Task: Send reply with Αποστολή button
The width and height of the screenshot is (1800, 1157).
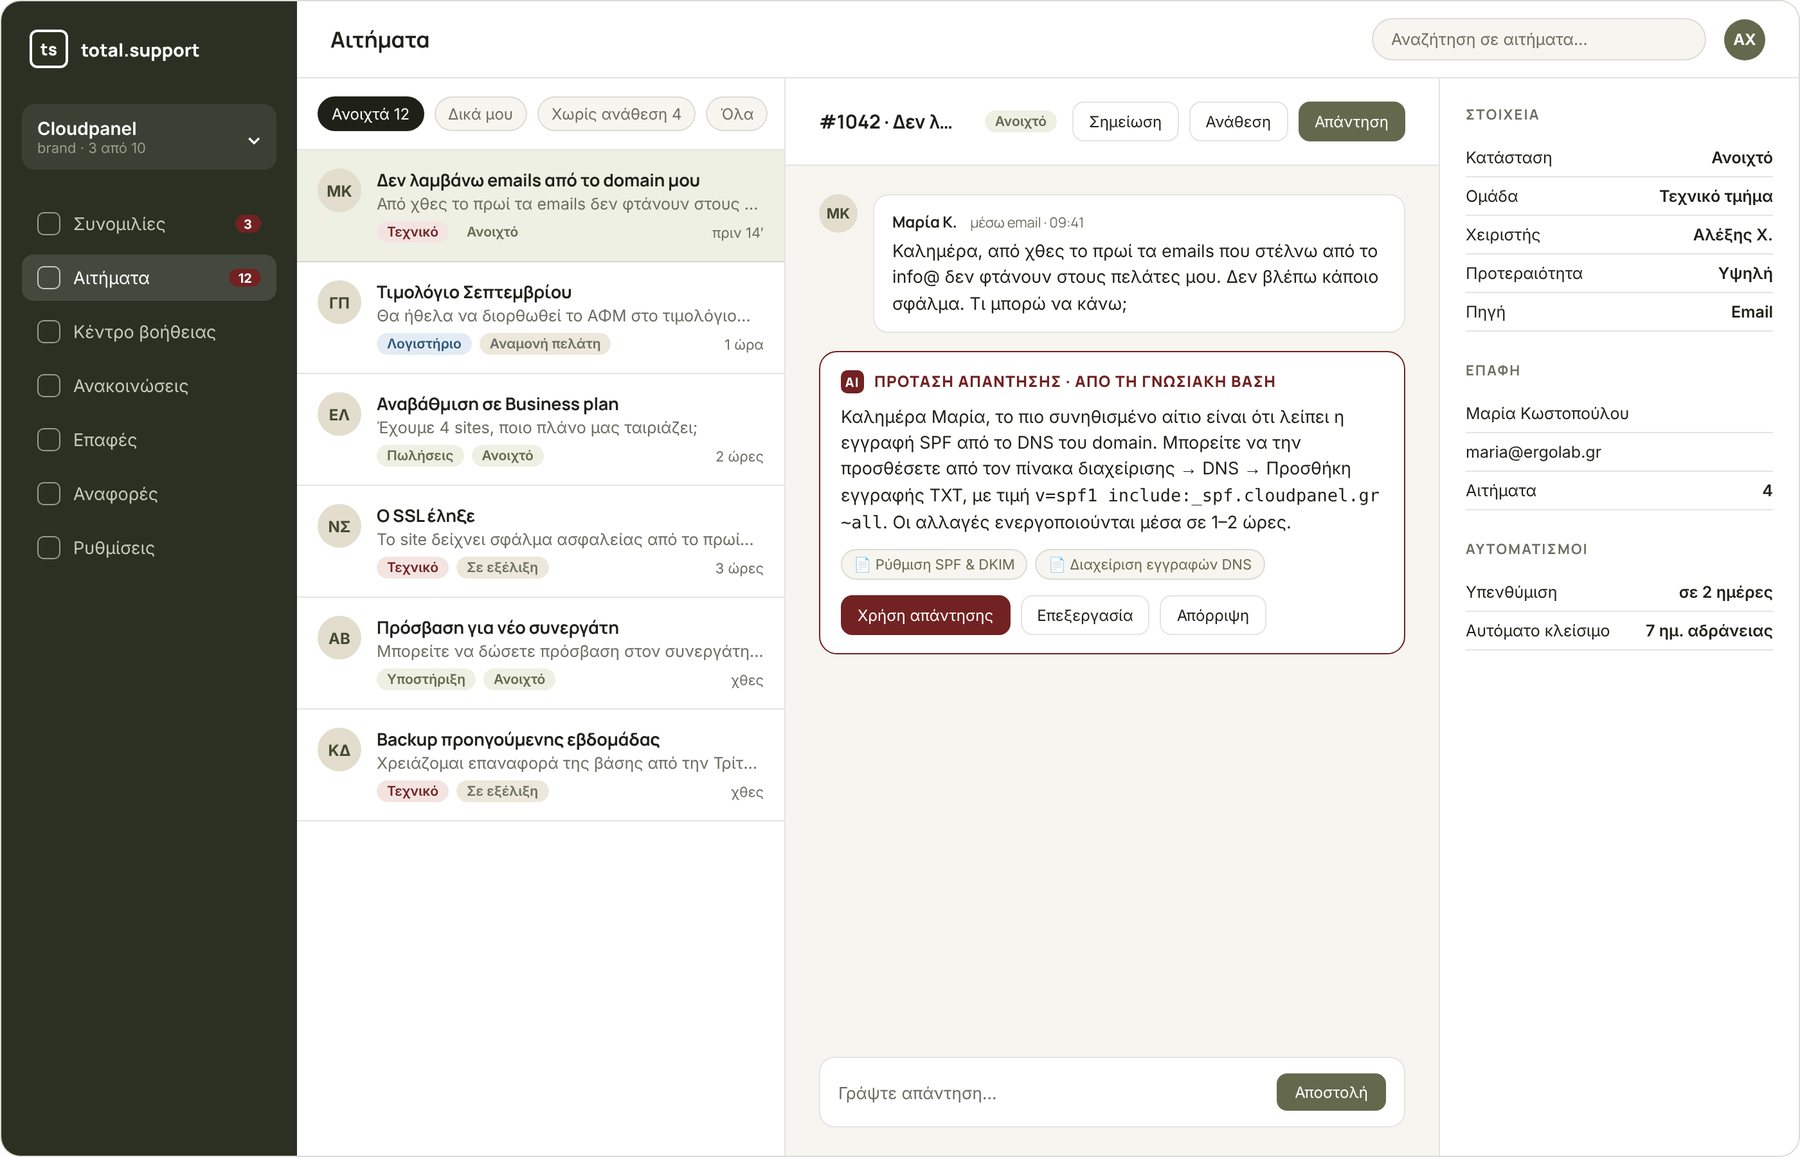Action: pyautogui.click(x=1331, y=1093)
